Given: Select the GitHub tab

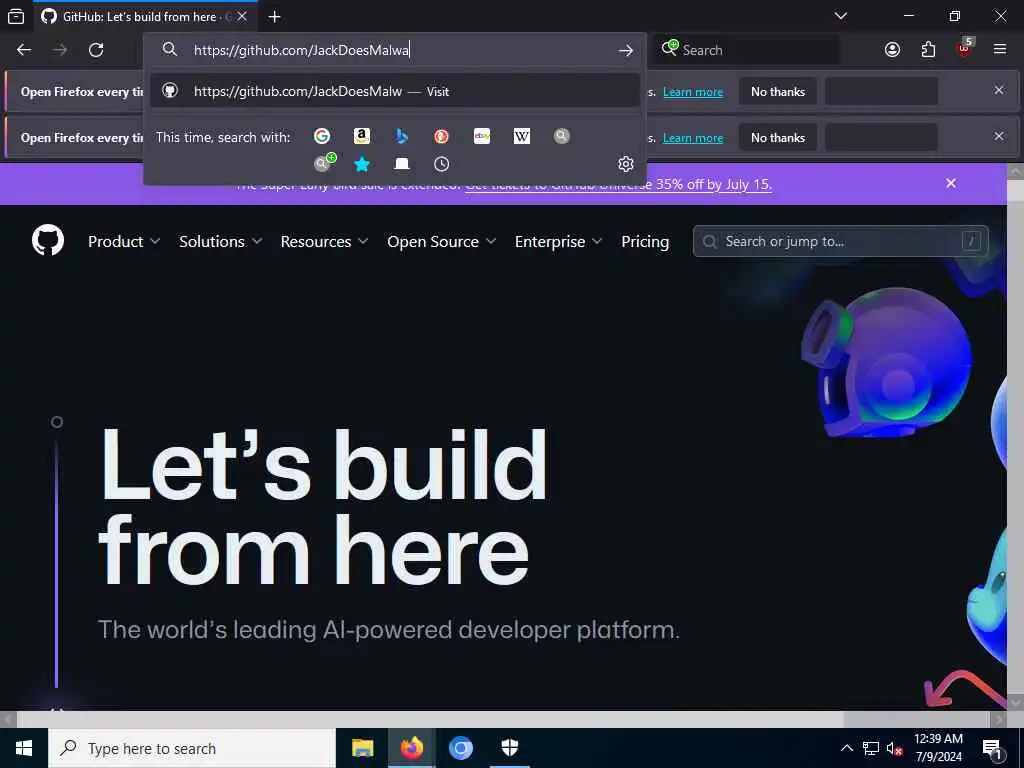Looking at the screenshot, I should click(137, 16).
